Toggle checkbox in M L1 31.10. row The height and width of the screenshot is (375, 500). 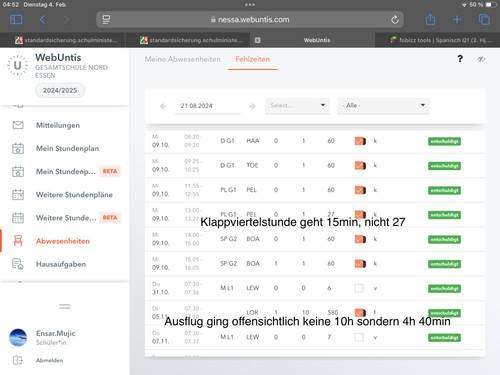pyautogui.click(x=359, y=288)
